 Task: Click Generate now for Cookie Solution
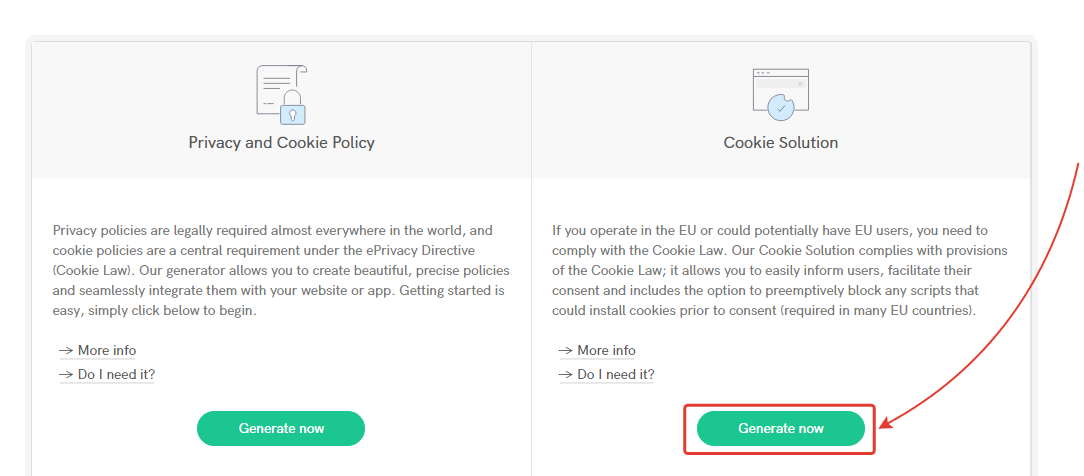click(x=781, y=428)
